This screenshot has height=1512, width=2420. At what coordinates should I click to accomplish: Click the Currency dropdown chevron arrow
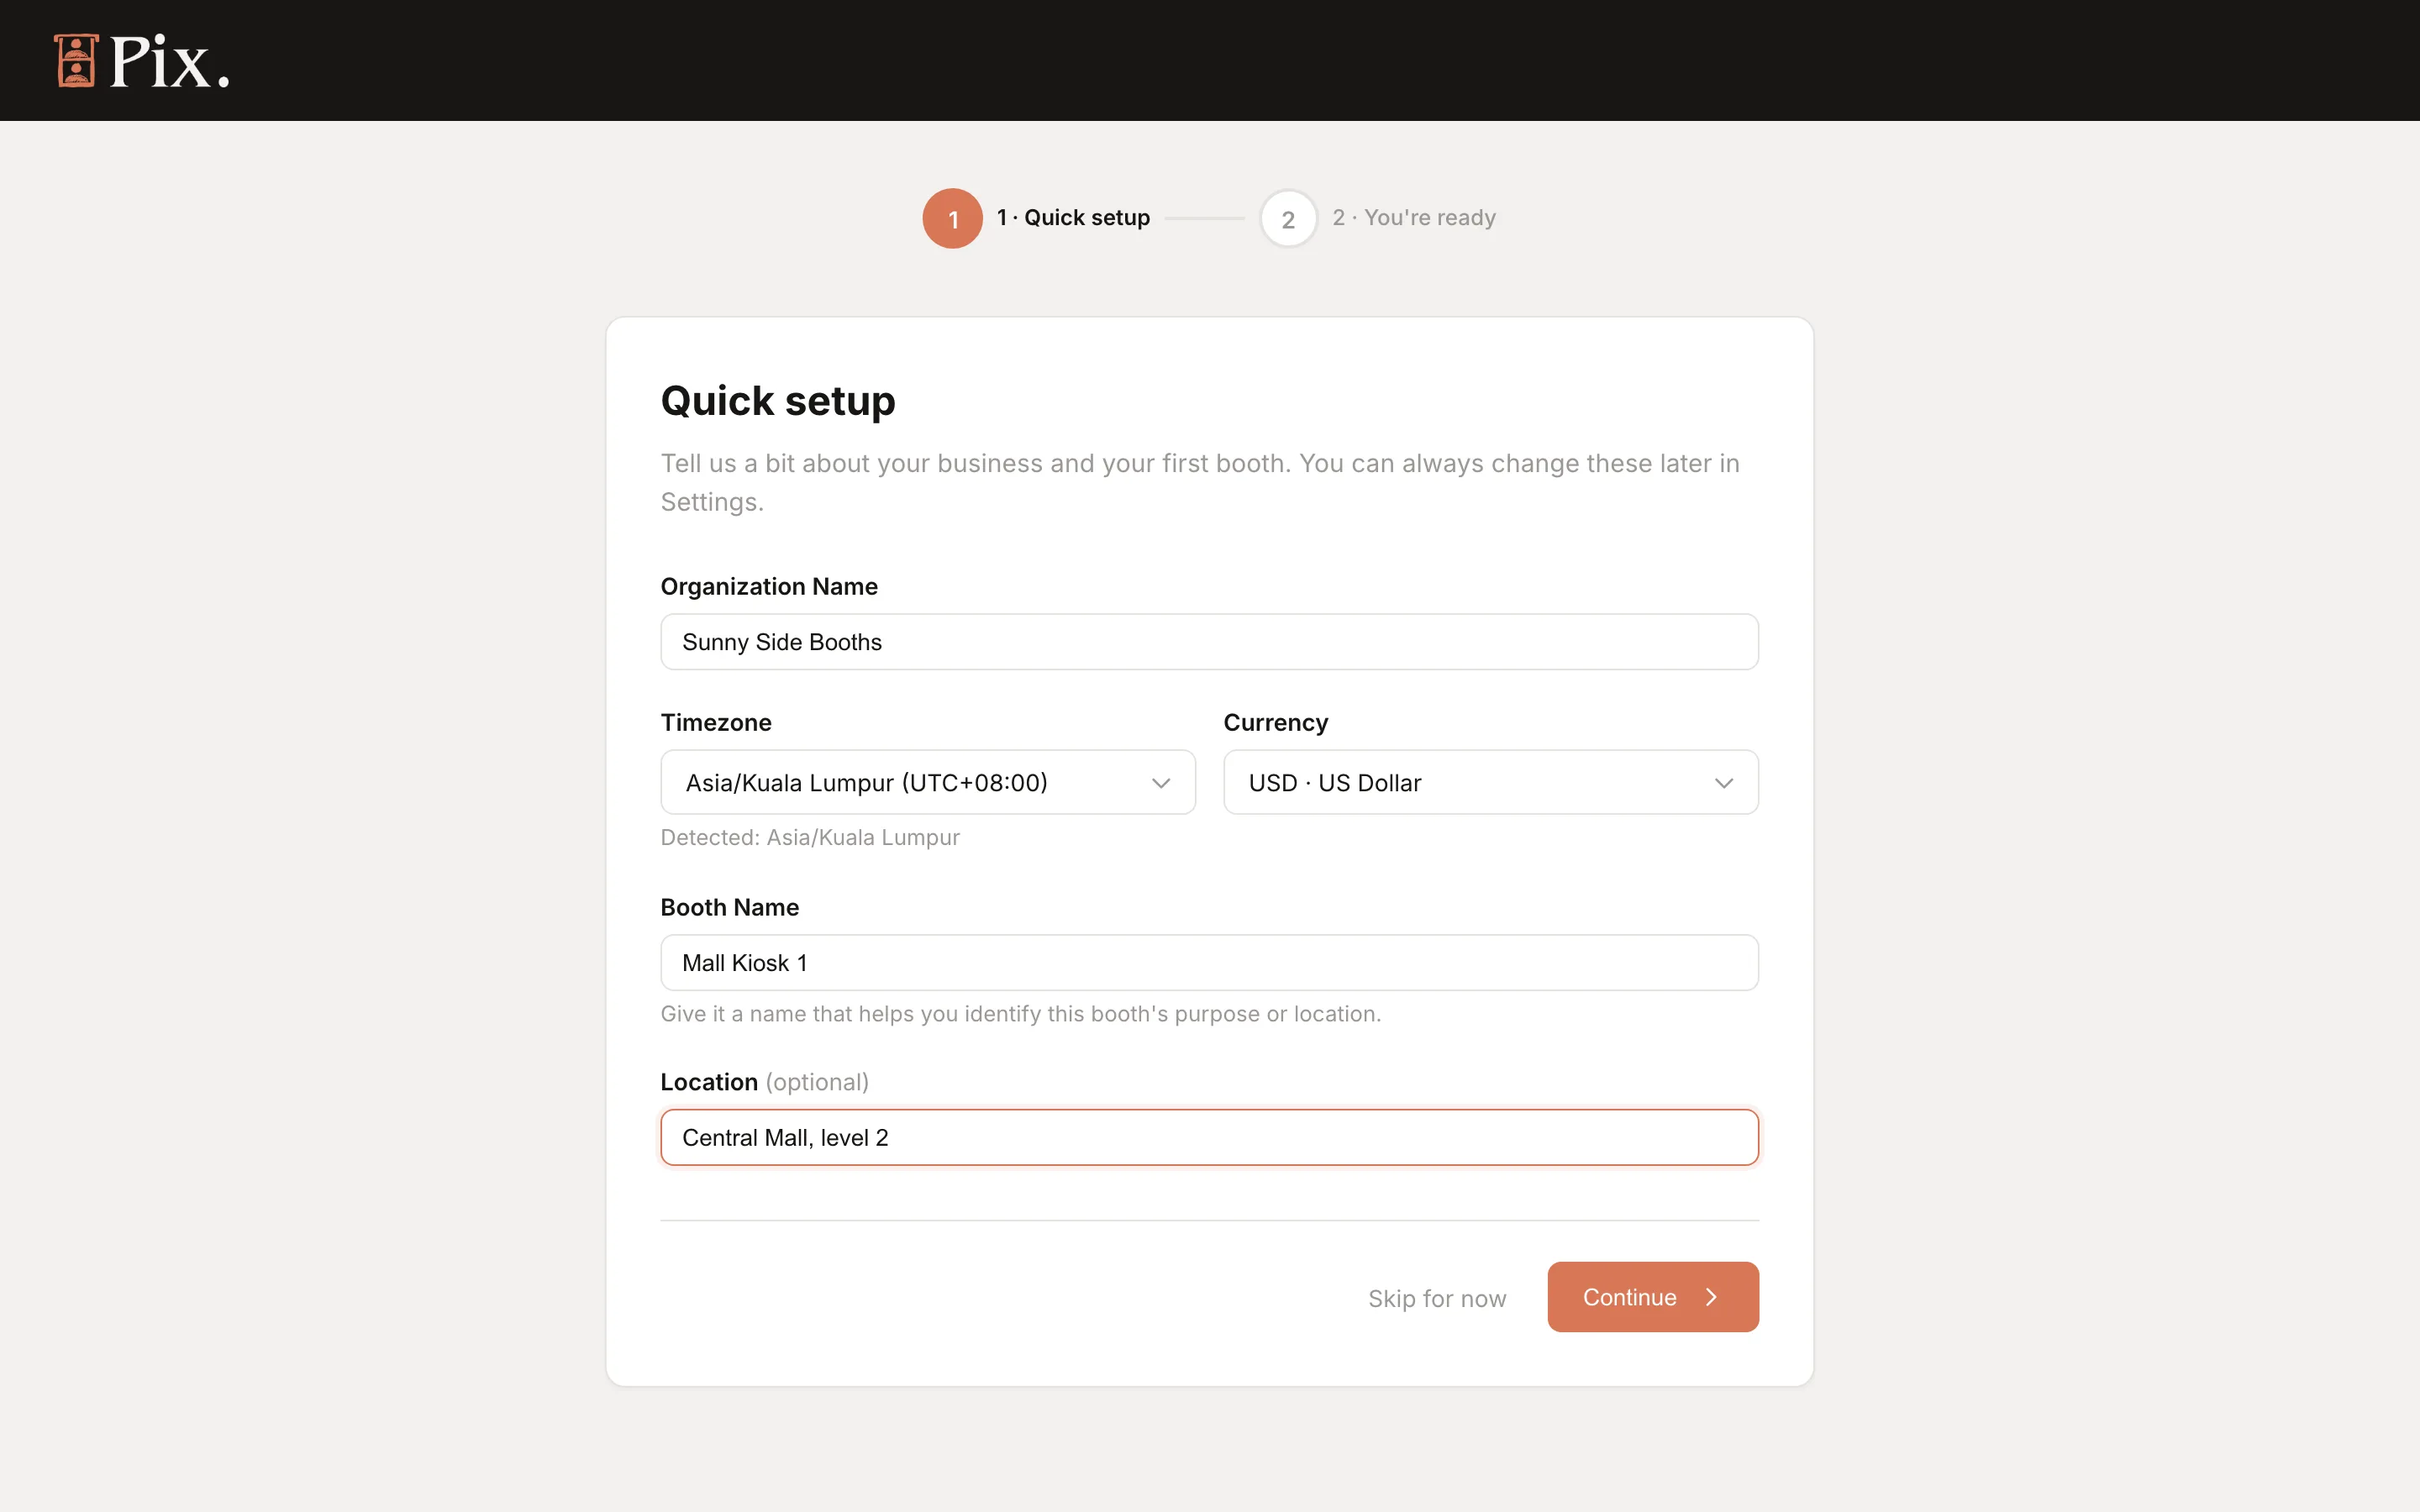1723,783
